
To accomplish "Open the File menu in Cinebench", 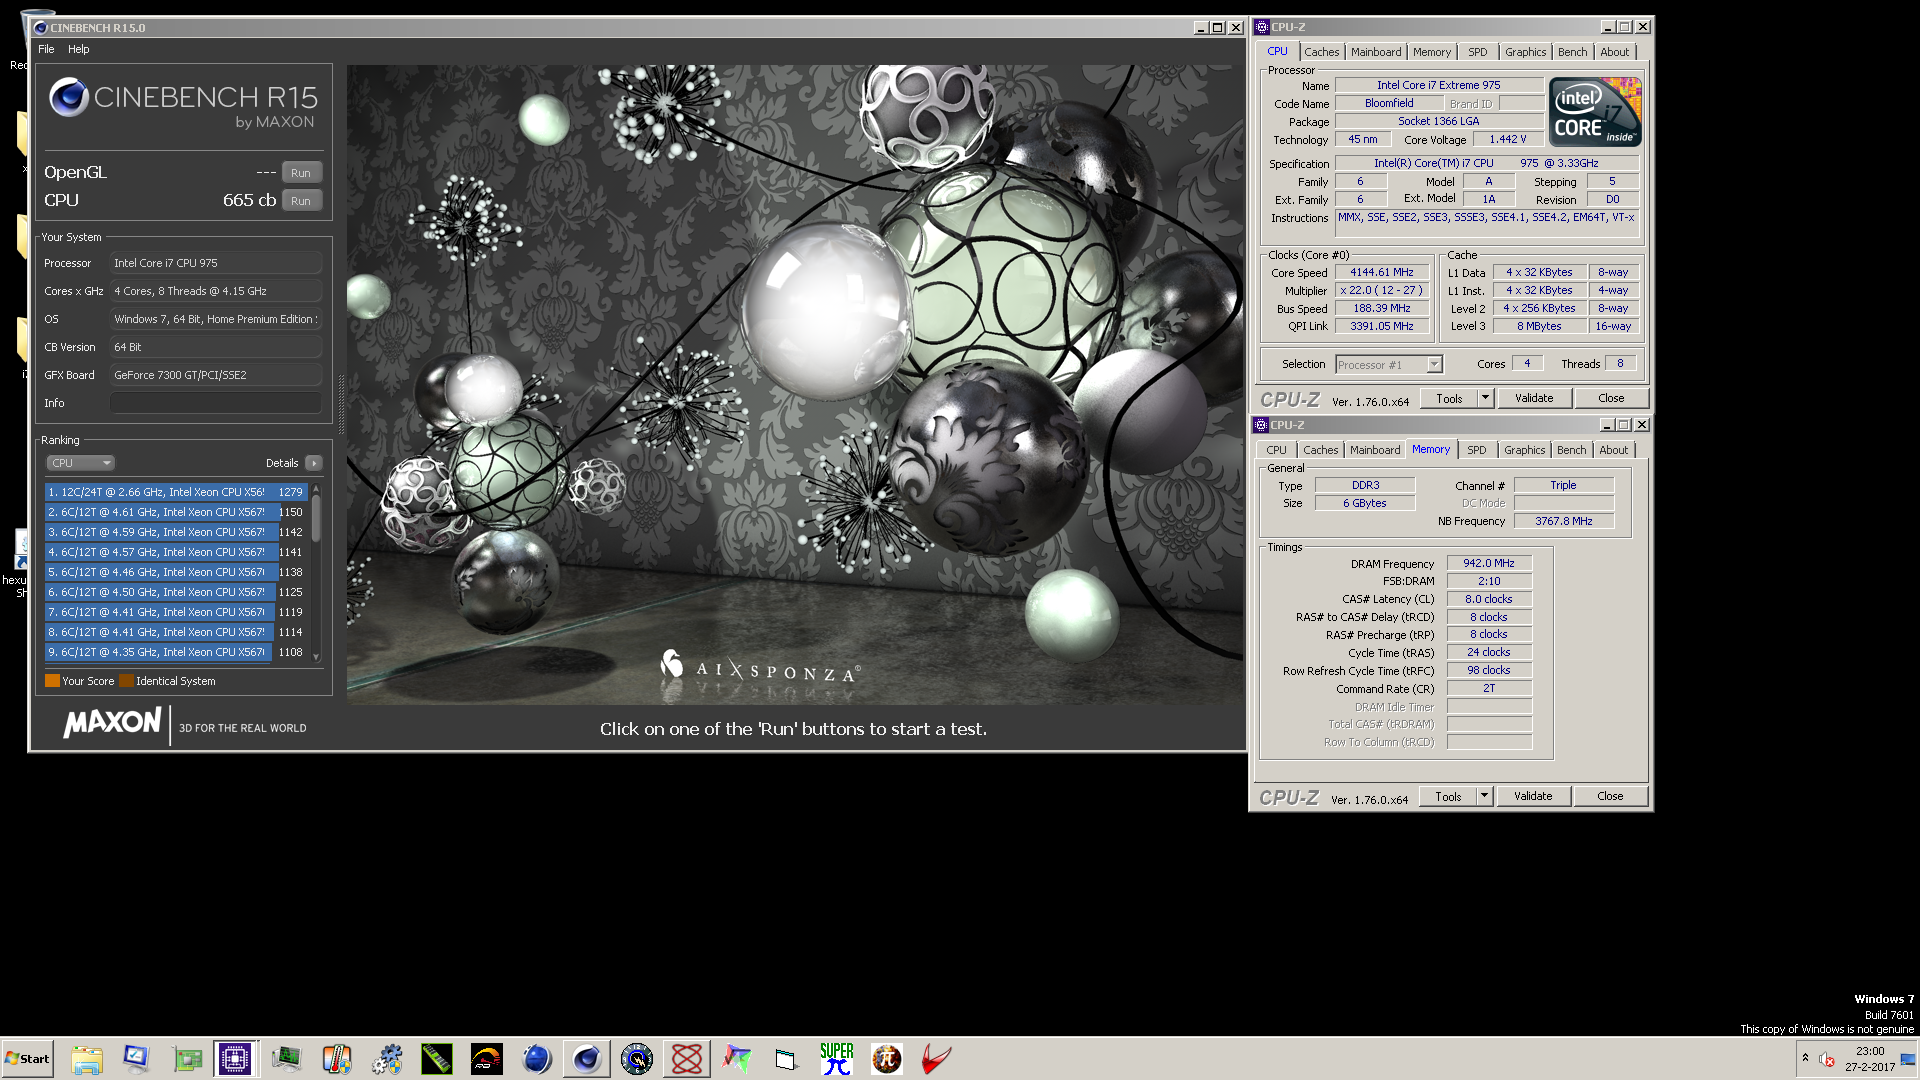I will click(46, 49).
